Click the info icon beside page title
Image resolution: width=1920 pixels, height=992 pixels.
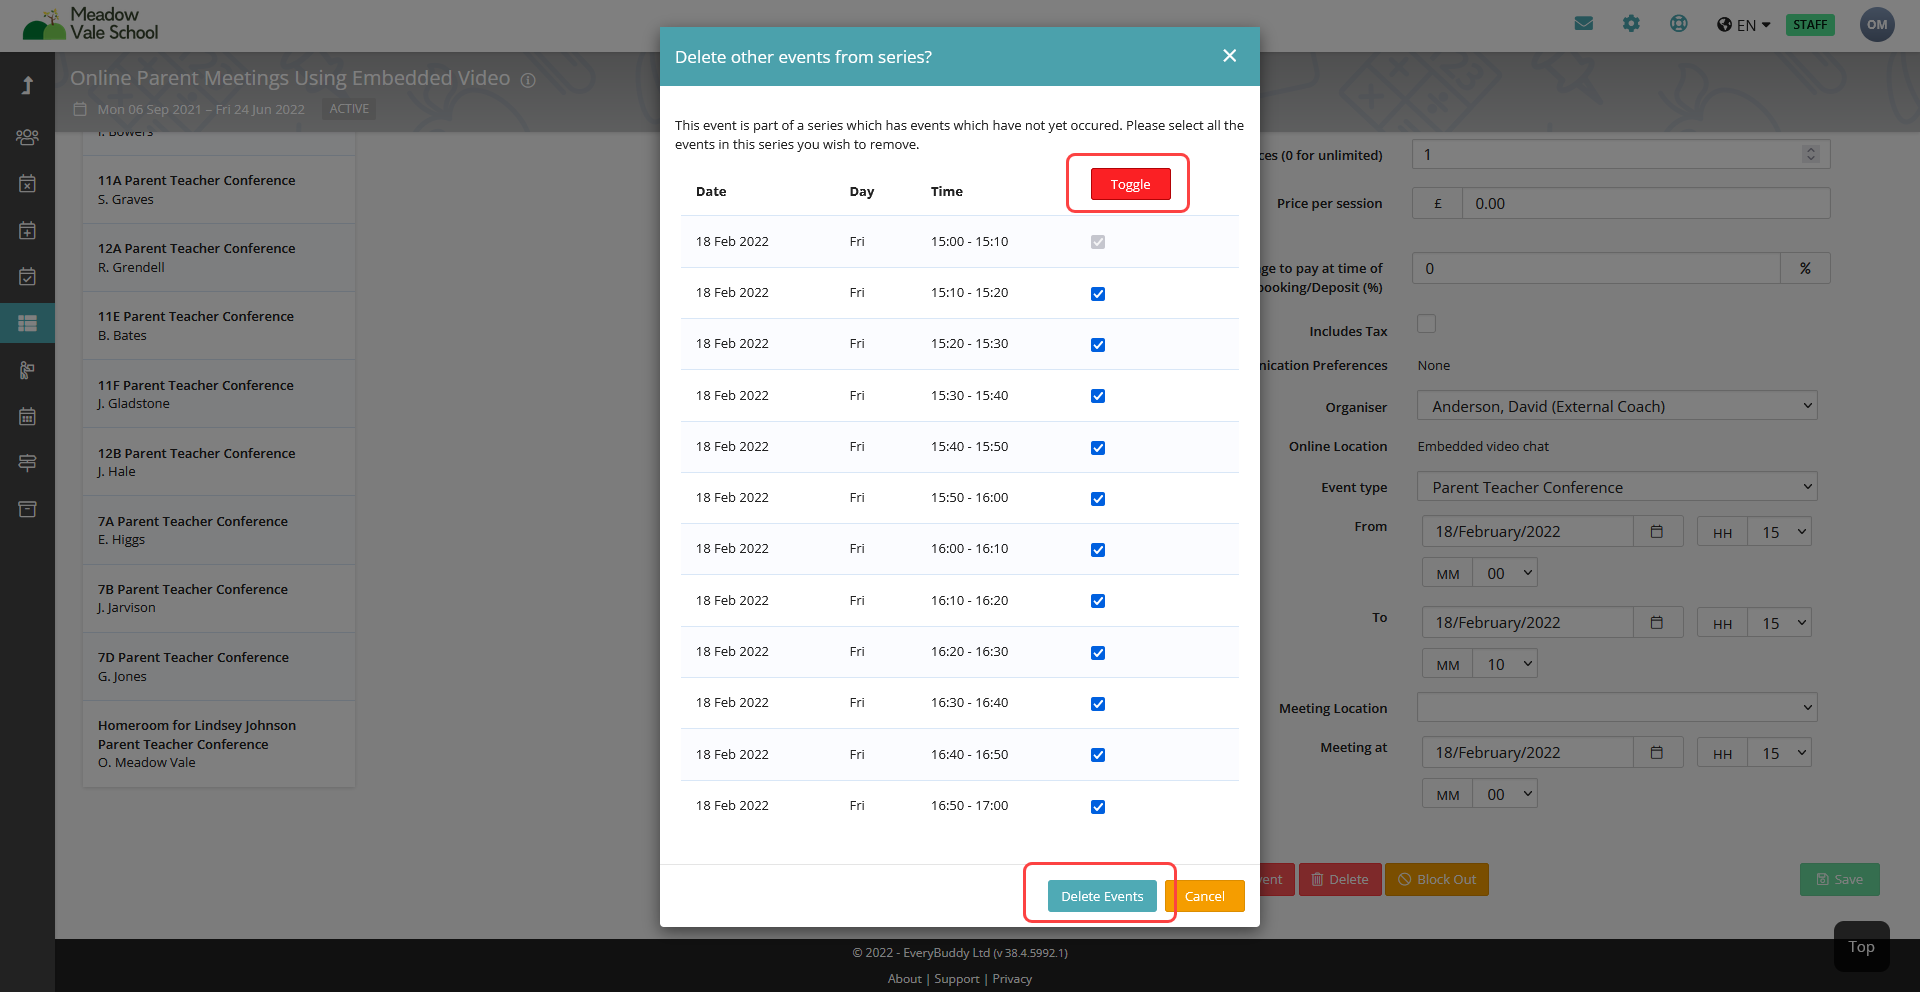(528, 80)
